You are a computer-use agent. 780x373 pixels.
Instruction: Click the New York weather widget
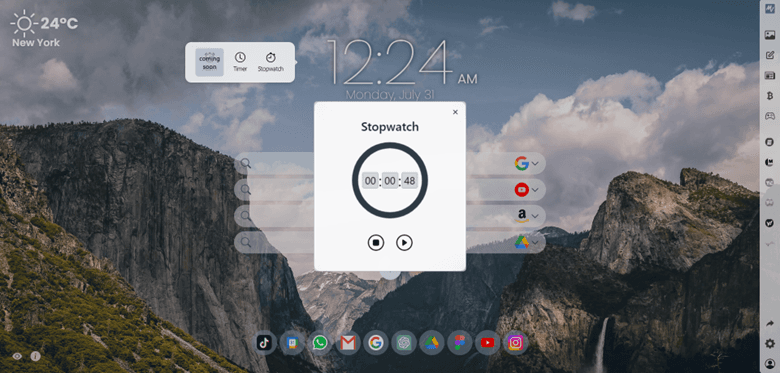[x=44, y=30]
